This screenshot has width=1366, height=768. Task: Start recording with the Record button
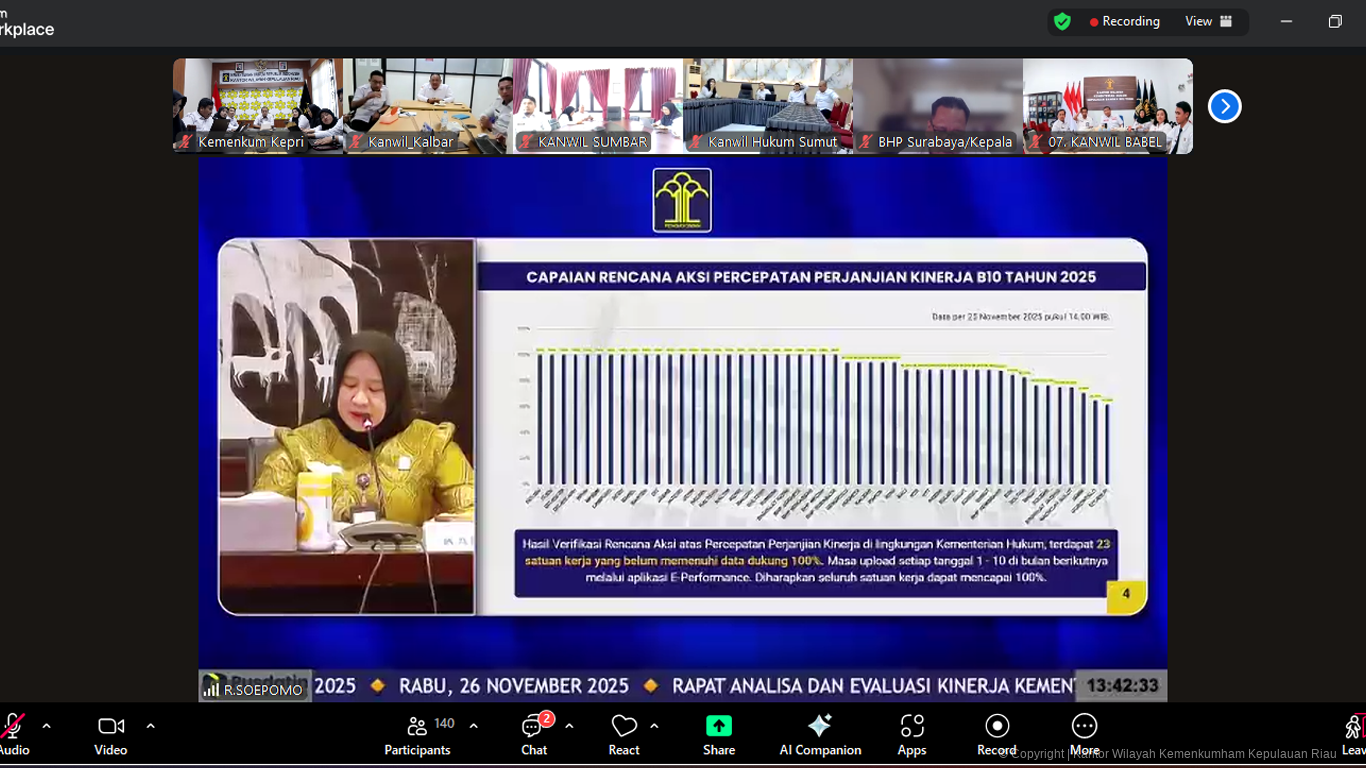coord(997,726)
